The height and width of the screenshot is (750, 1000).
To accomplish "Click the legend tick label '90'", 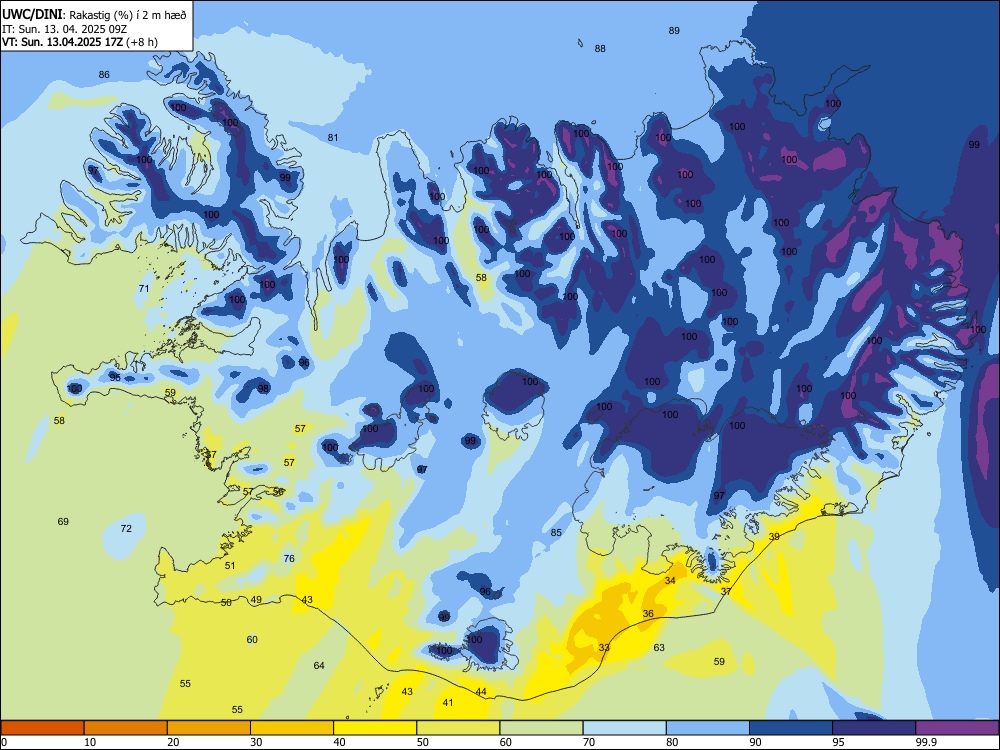I will (755, 742).
